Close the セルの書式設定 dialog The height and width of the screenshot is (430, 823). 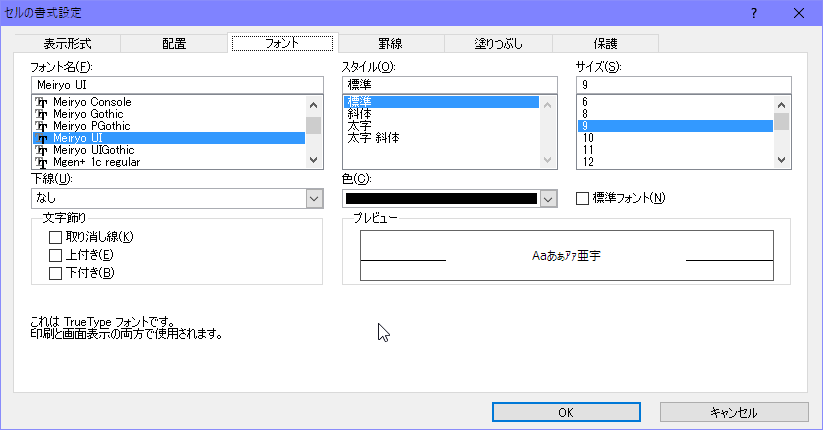click(x=799, y=13)
